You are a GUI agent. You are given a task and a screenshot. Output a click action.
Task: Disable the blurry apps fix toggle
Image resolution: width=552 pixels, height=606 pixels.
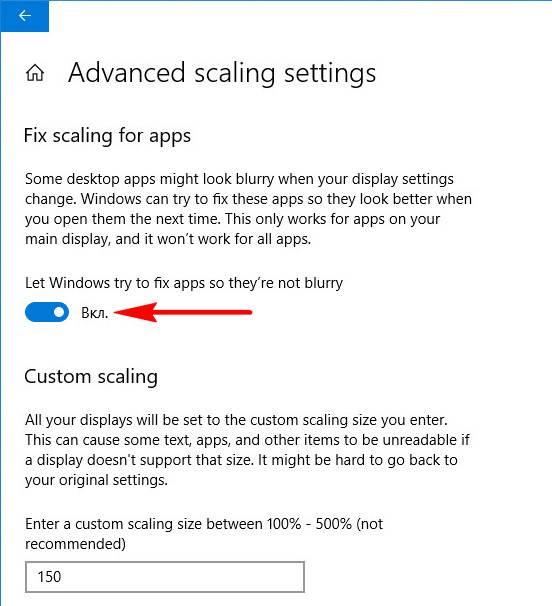click(47, 312)
